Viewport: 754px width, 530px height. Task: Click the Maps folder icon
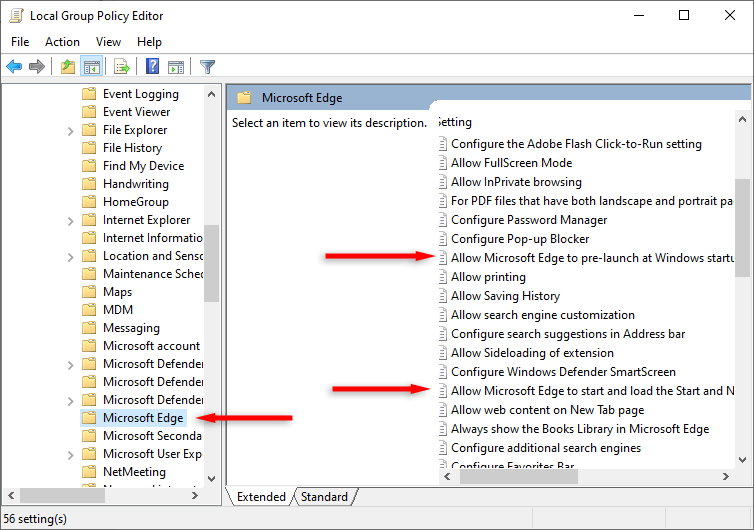pyautogui.click(x=89, y=292)
